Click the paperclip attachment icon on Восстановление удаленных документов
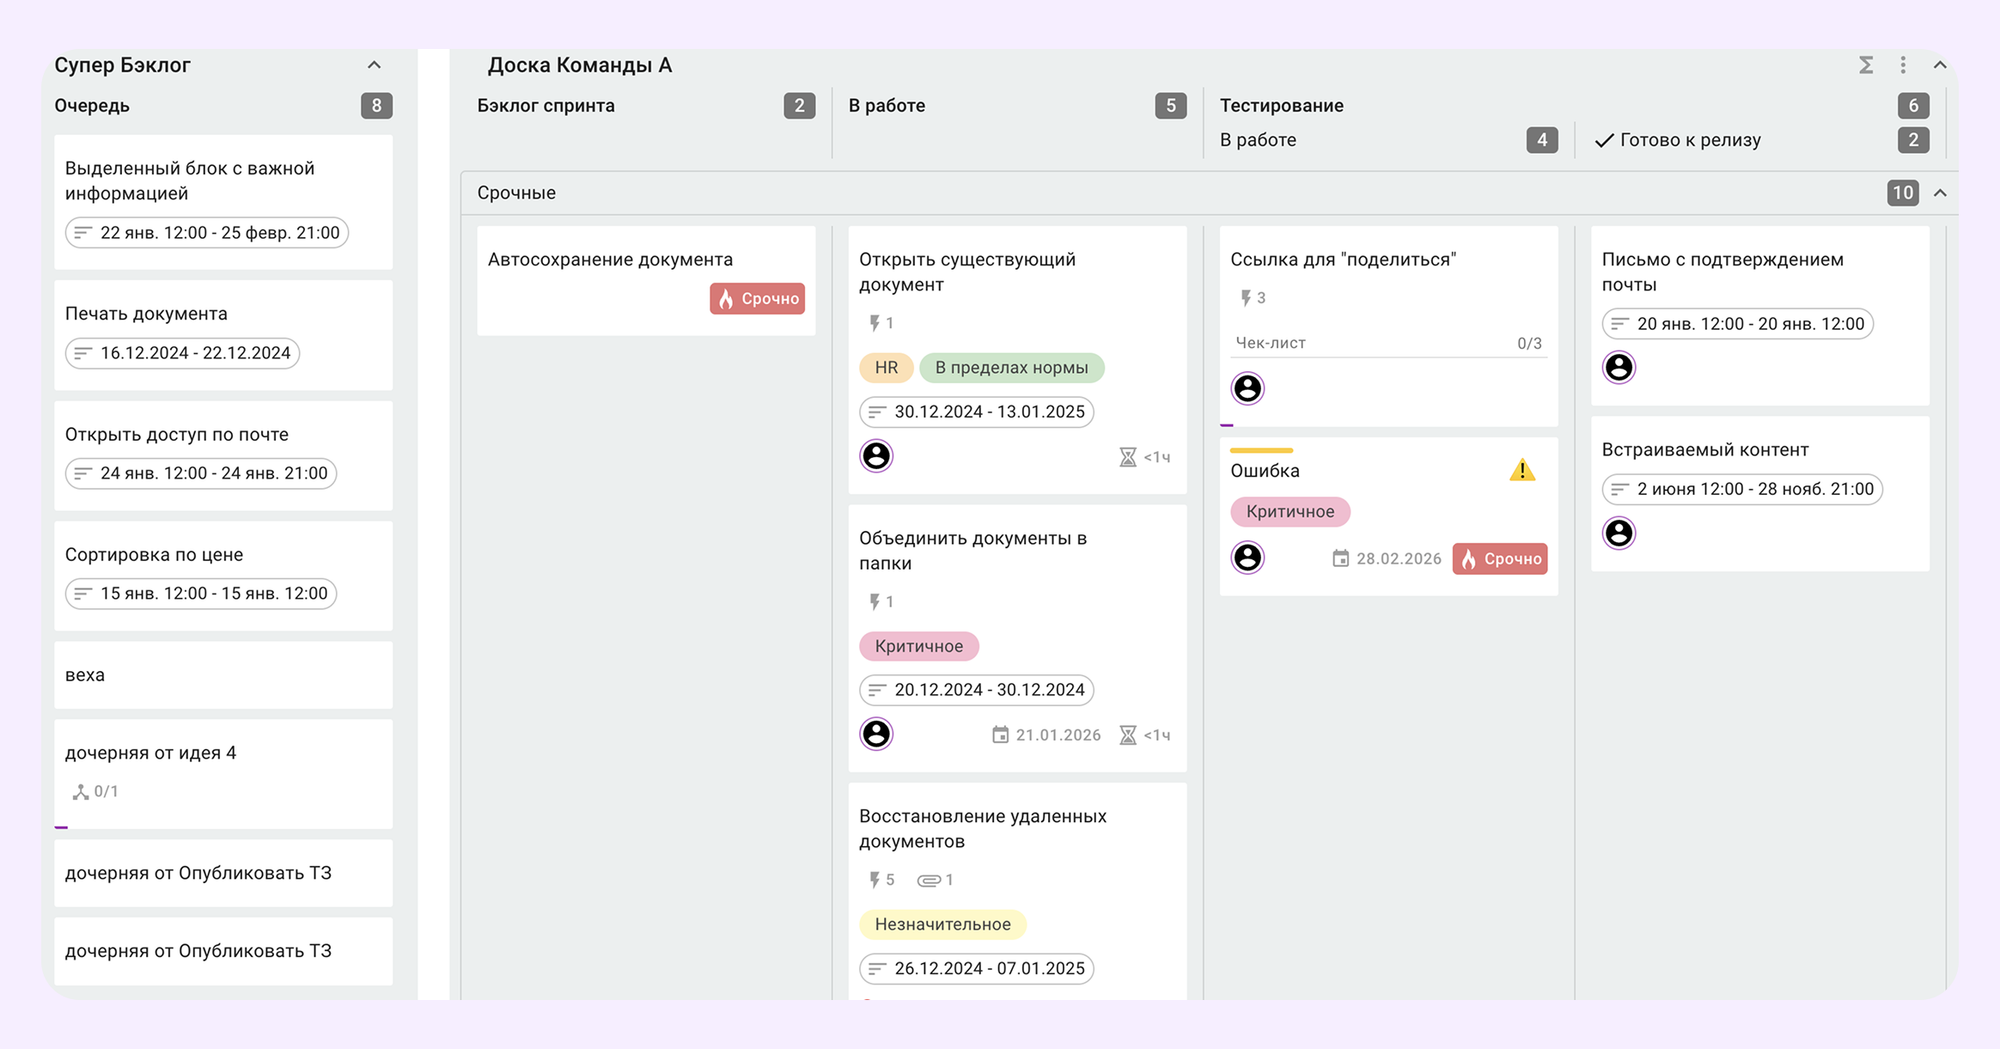The height and width of the screenshot is (1049, 2000). [x=929, y=880]
